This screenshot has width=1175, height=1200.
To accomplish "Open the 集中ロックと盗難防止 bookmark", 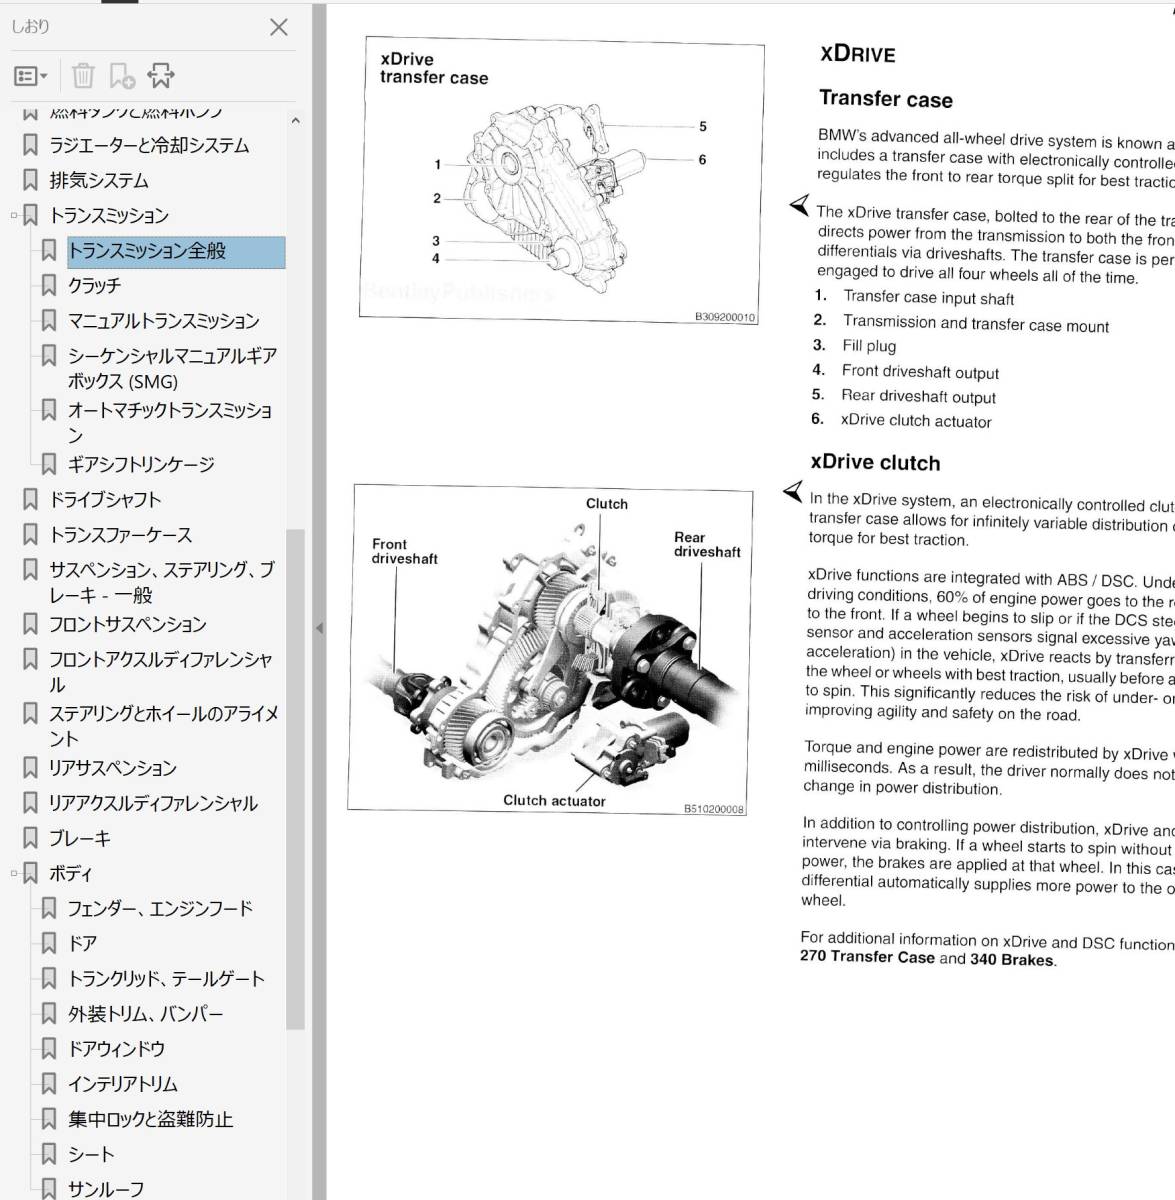I will (x=150, y=1119).
